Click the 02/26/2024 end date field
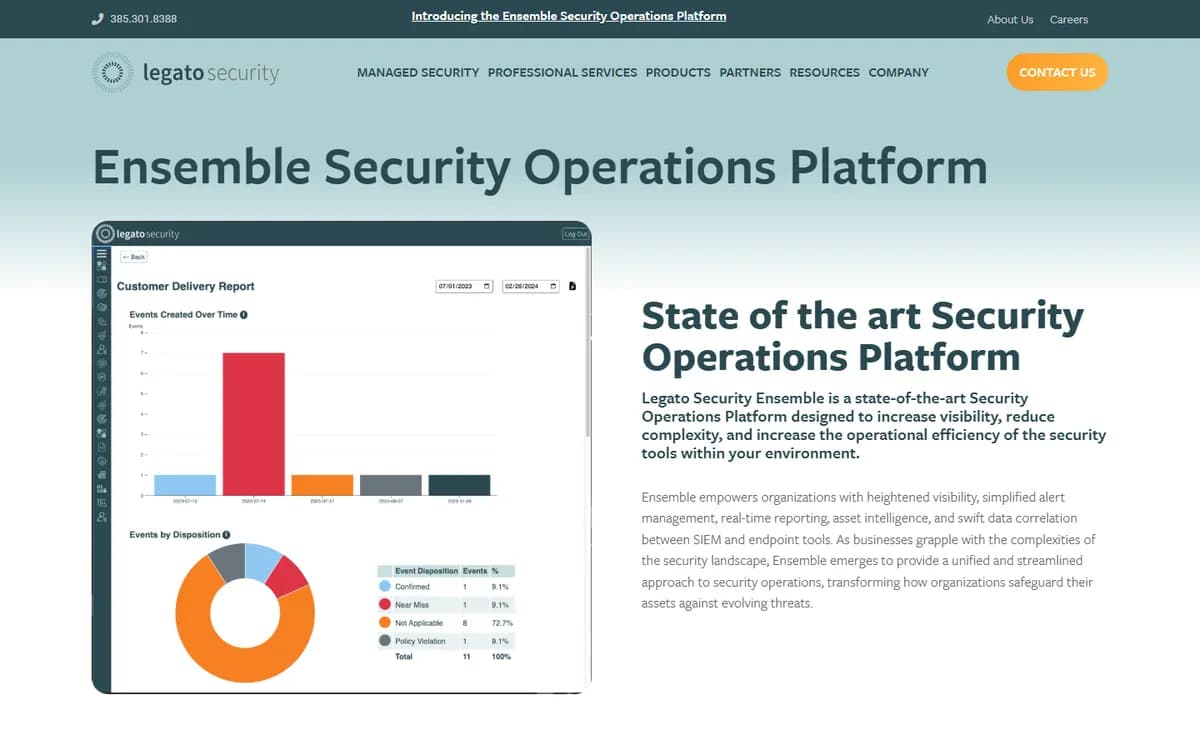The image size is (1200, 750). coord(530,286)
